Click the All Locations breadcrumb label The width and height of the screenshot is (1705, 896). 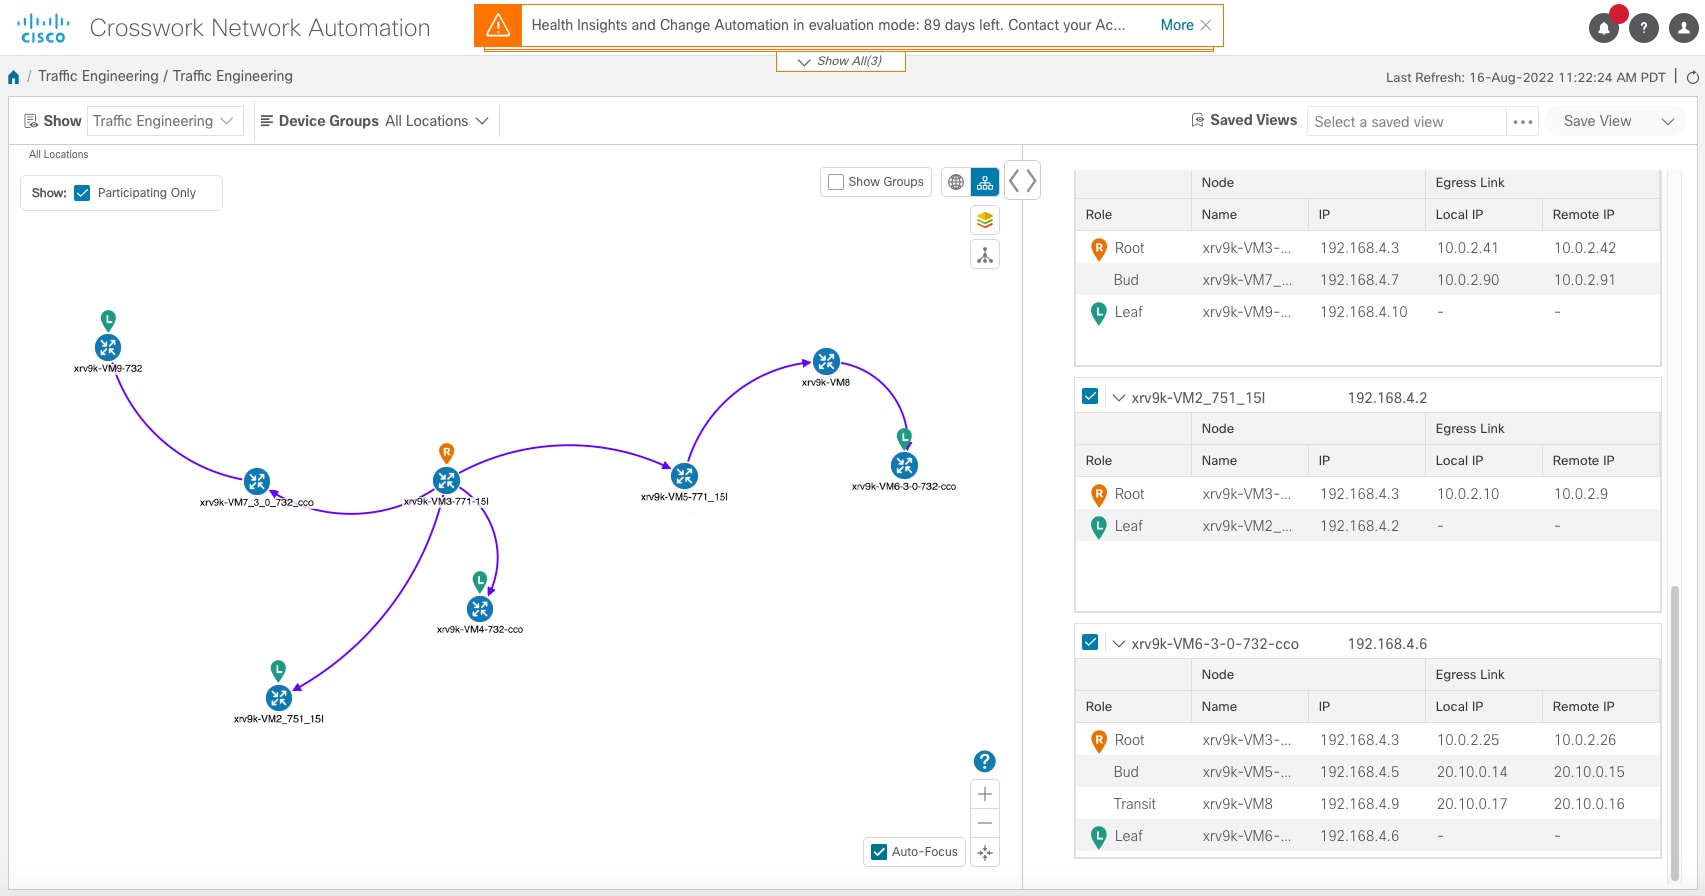click(58, 154)
